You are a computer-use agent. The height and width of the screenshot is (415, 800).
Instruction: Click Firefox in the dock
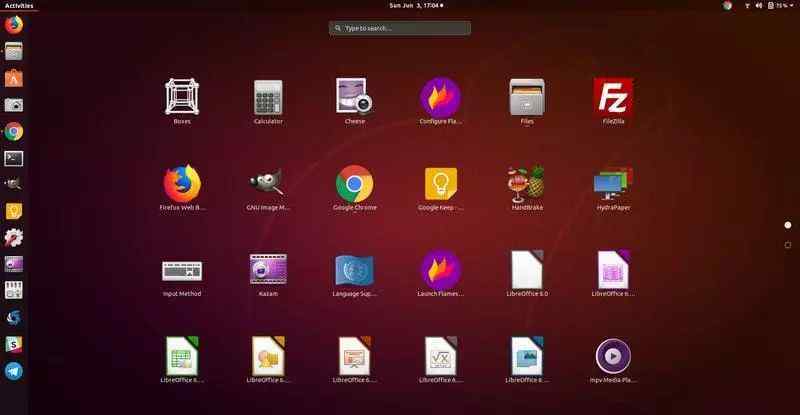(x=14, y=25)
